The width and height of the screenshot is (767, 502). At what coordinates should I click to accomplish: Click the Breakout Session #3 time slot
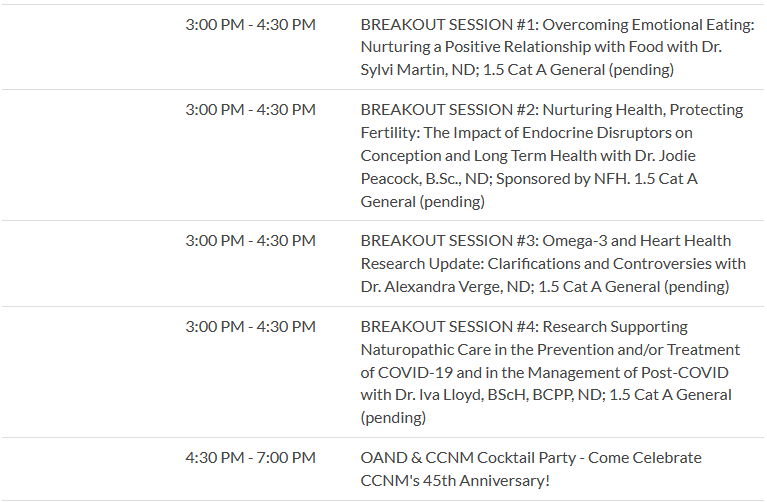250,241
